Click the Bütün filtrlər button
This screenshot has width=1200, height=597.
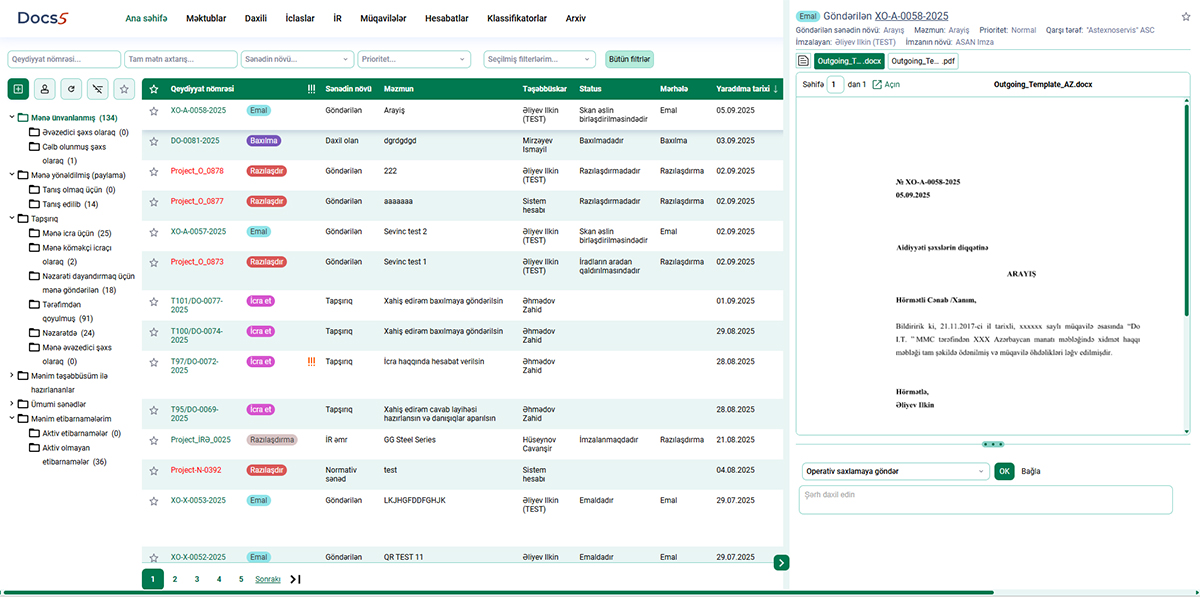[x=630, y=59]
